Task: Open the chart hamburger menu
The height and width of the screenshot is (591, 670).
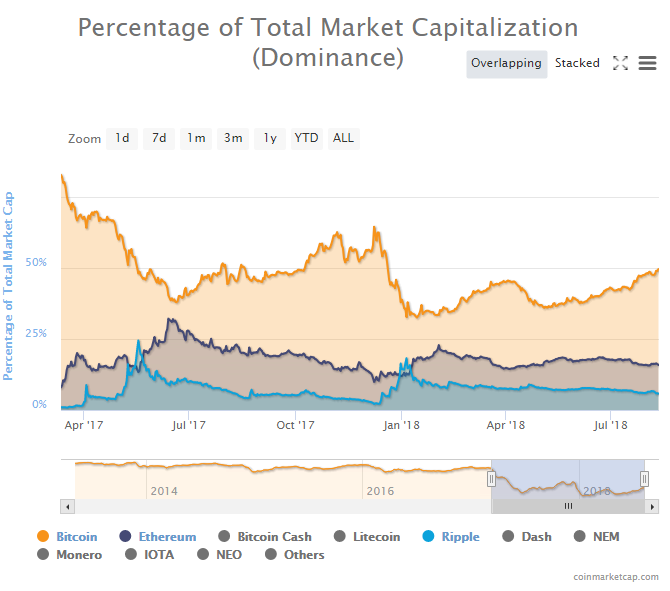Action: (x=648, y=63)
